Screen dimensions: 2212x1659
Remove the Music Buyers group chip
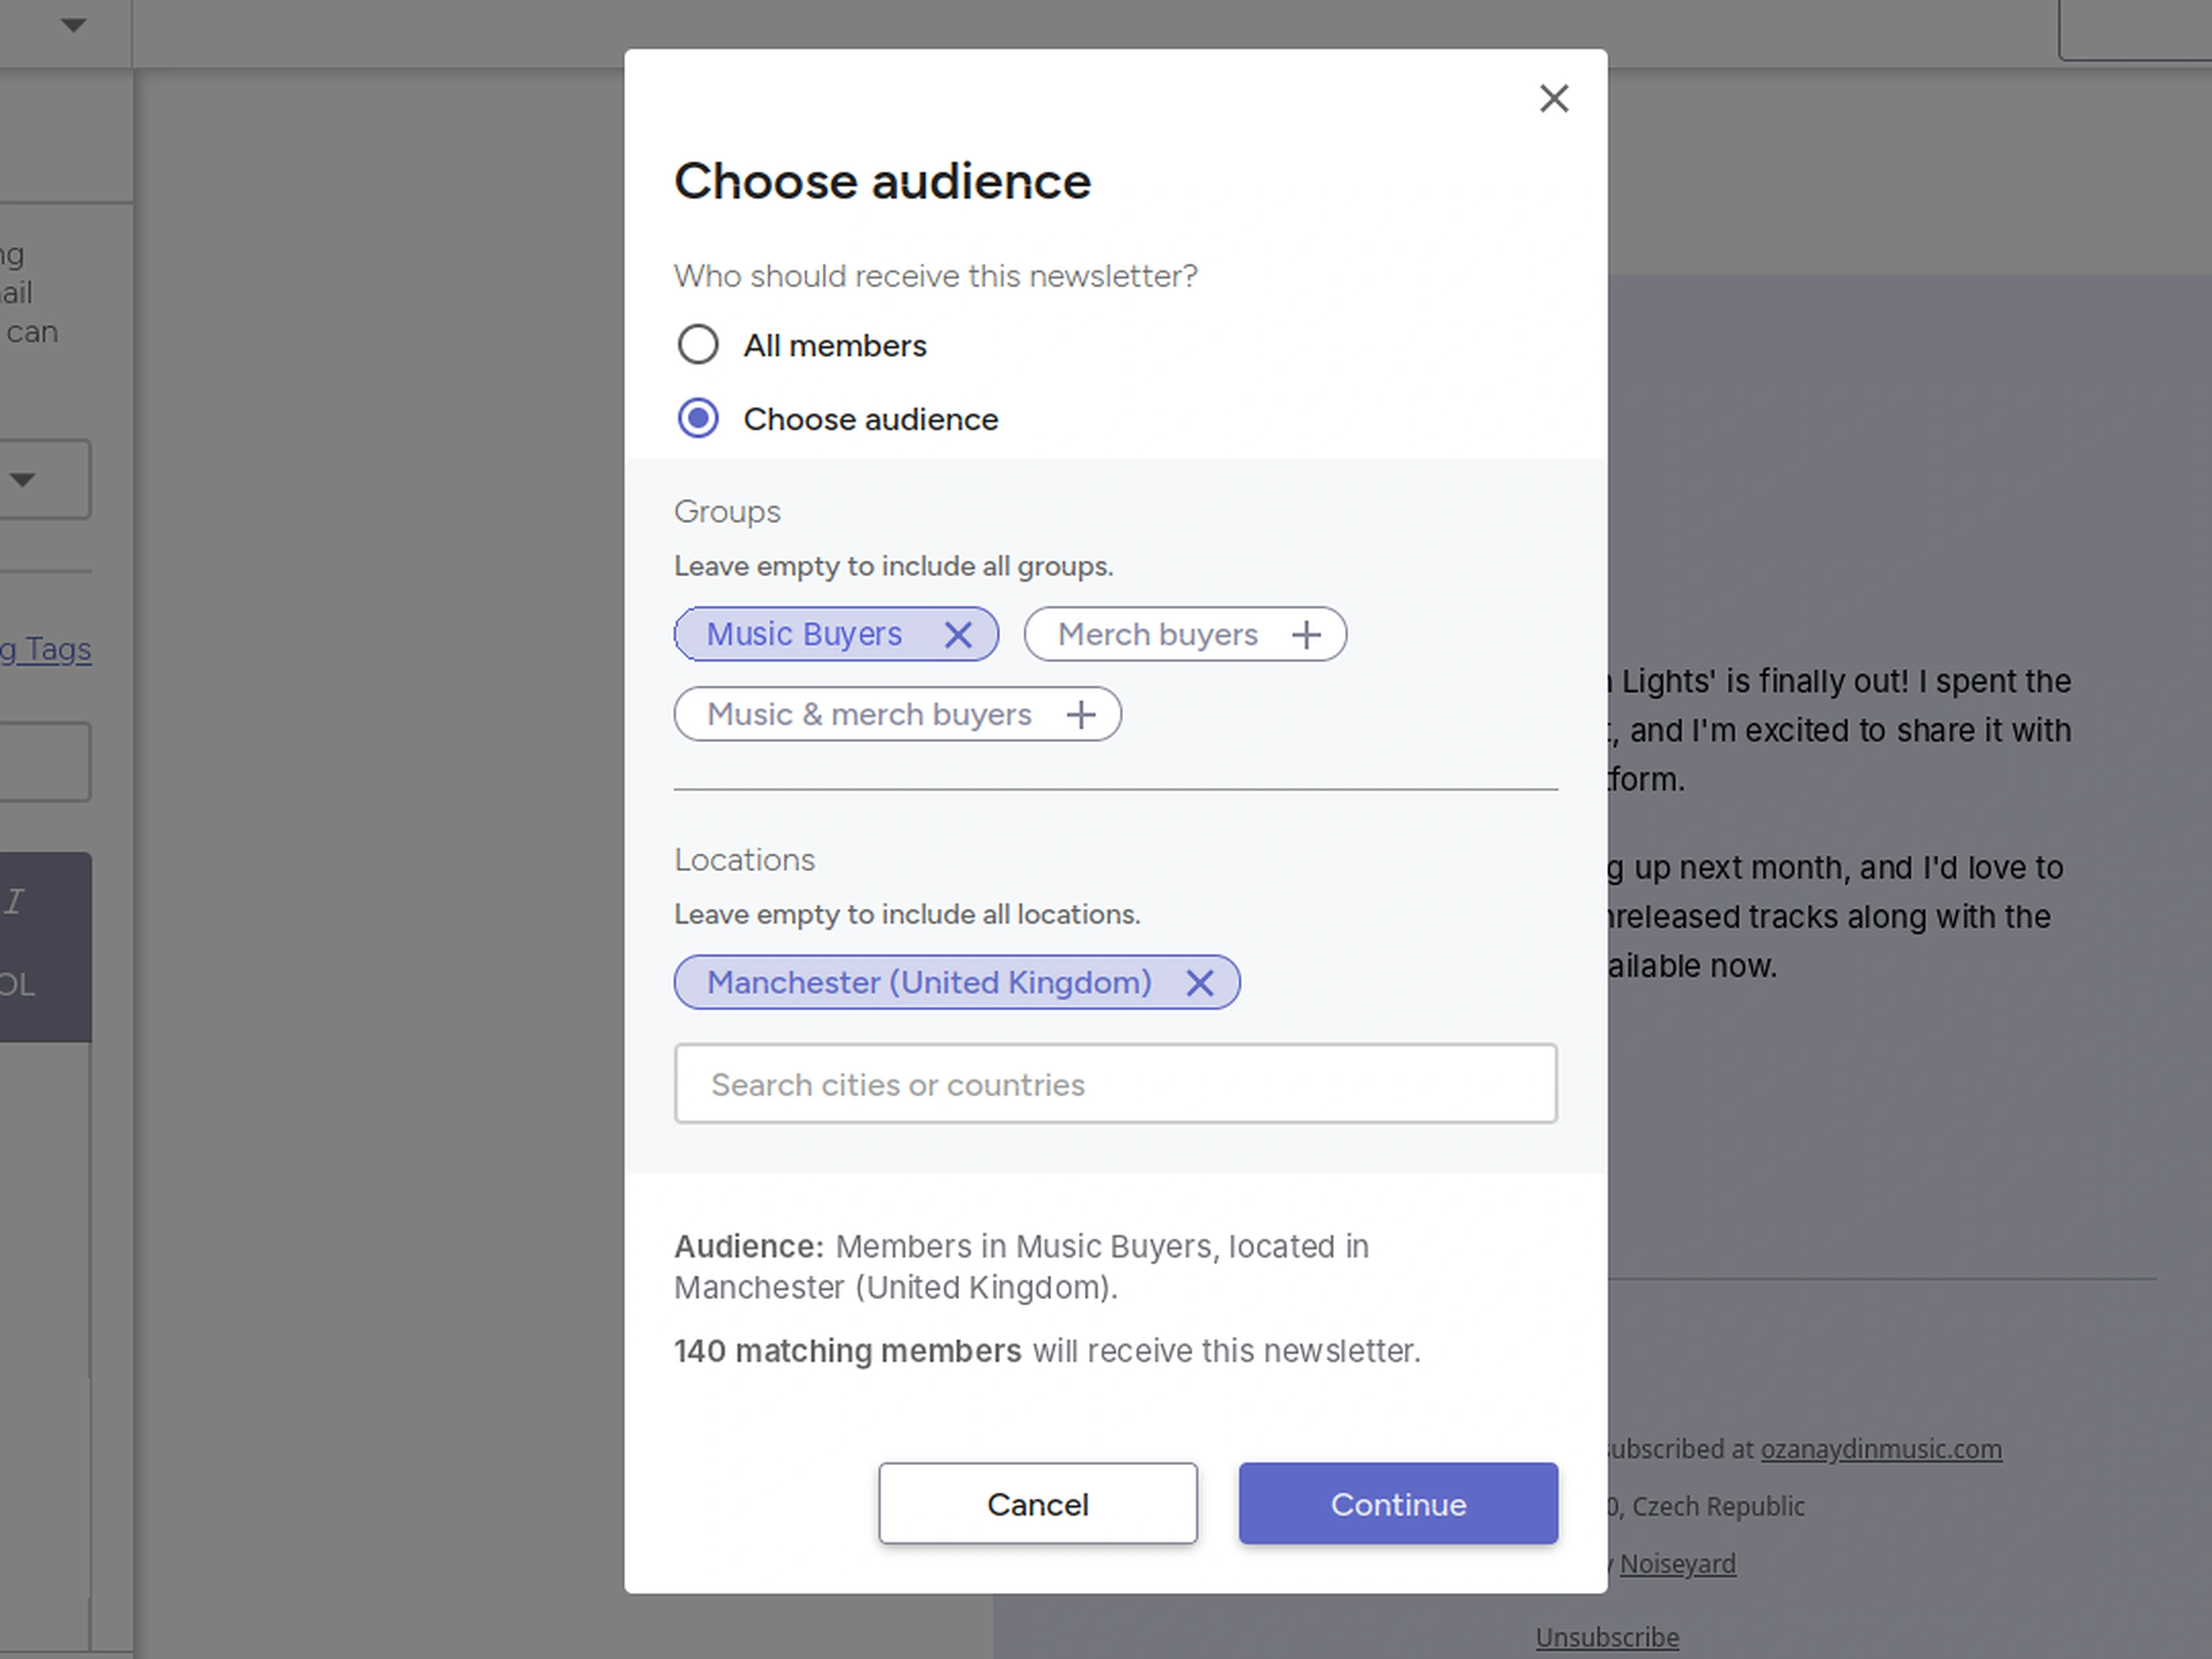(x=958, y=634)
